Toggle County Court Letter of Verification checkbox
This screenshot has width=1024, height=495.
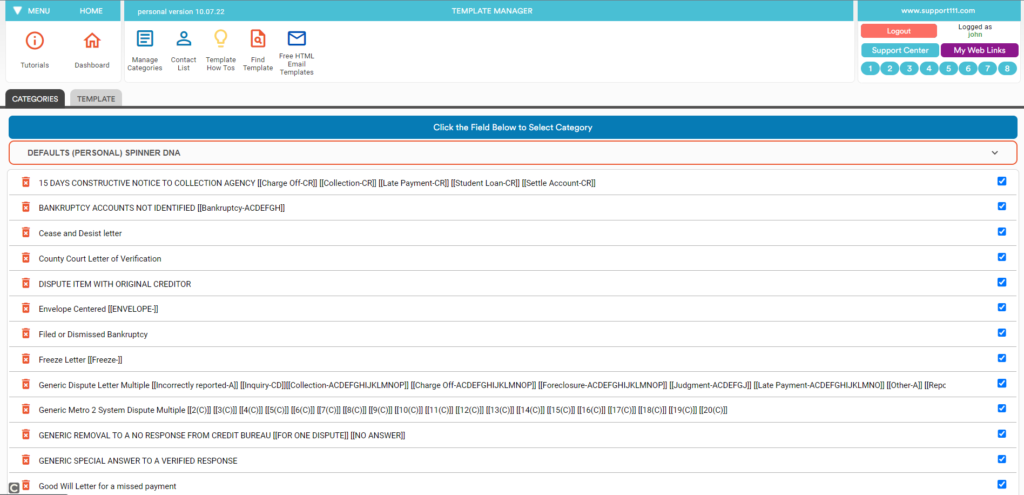tap(1002, 257)
